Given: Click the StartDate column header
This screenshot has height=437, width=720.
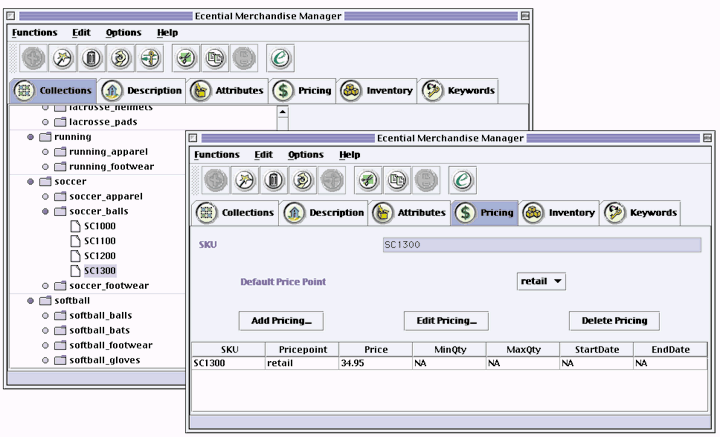Looking at the screenshot, I should click(596, 349).
